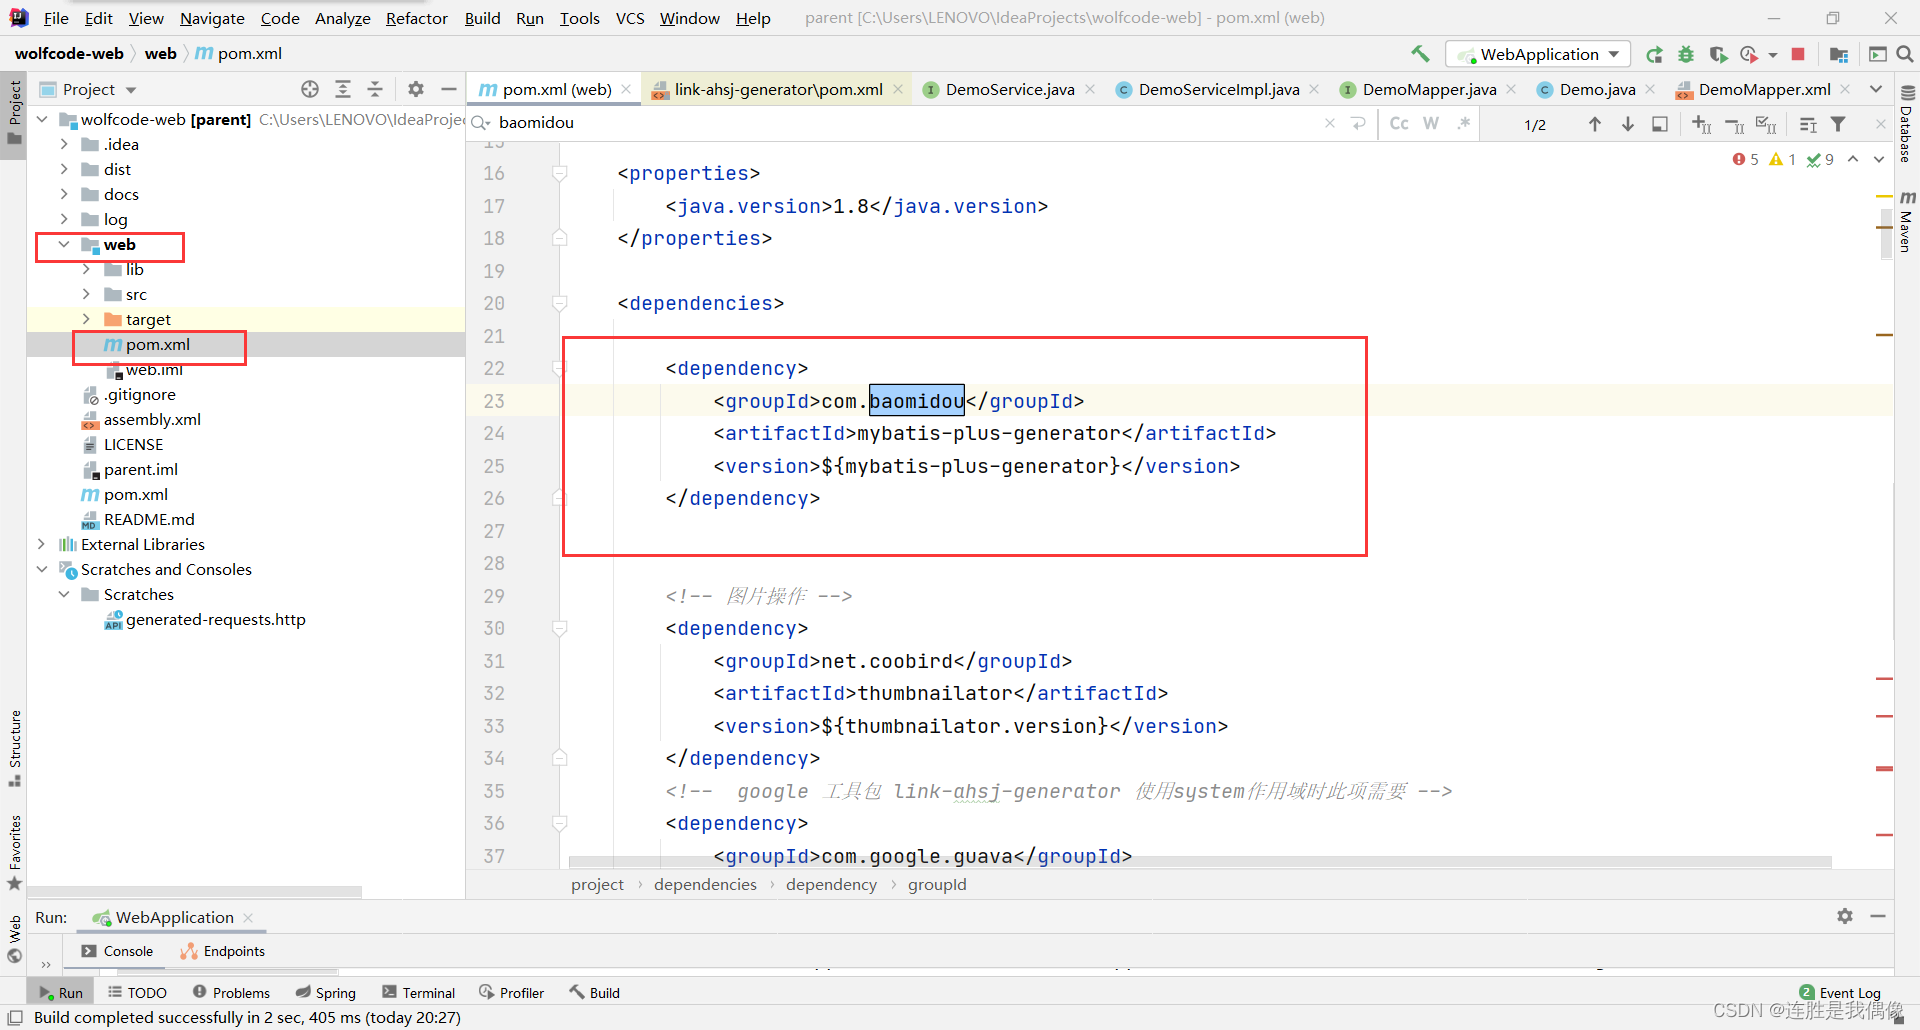Image resolution: width=1920 pixels, height=1030 pixels.
Task: Toggle whole Words search option
Action: (1431, 123)
